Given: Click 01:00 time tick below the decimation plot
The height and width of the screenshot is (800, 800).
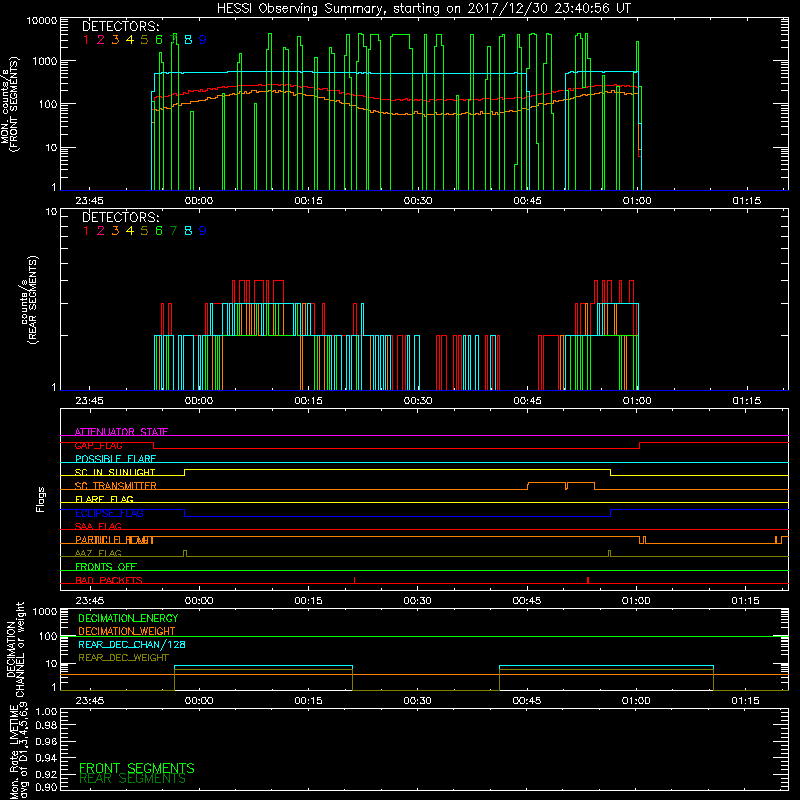Looking at the screenshot, I should [636, 701].
